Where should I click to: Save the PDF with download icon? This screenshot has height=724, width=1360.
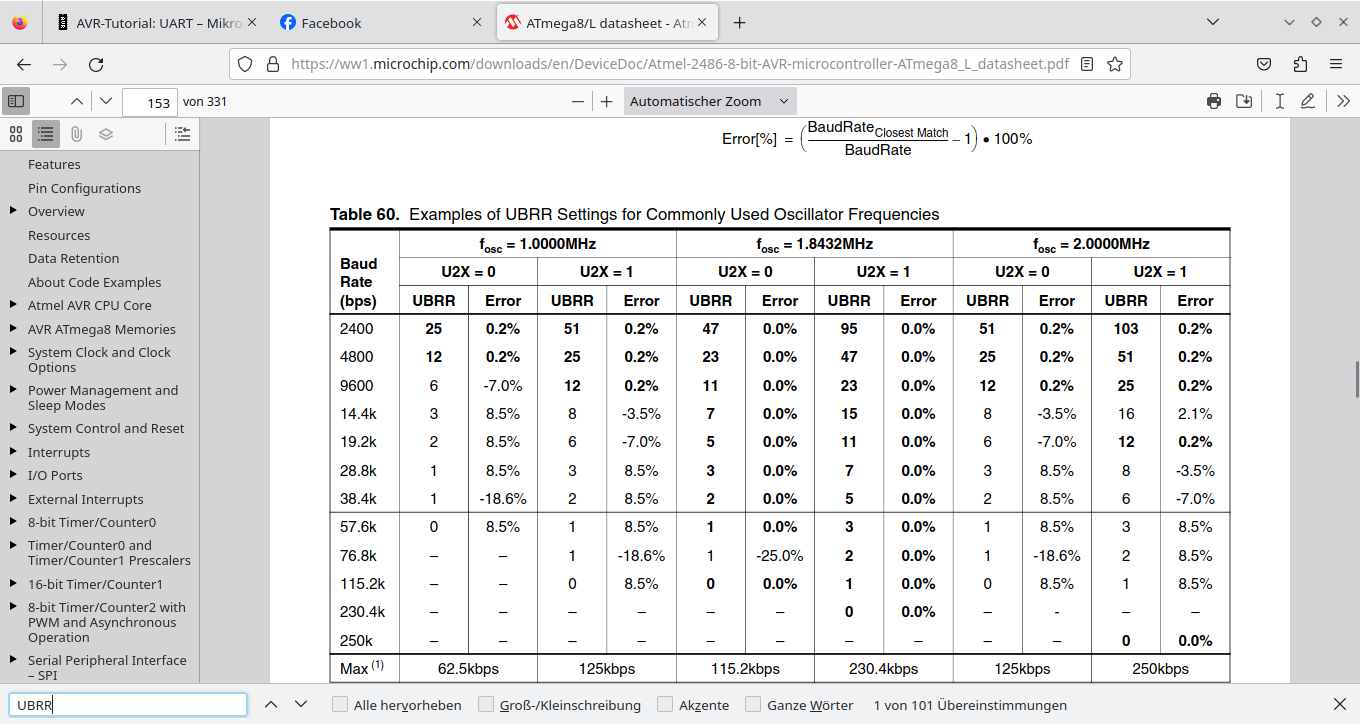coord(1244,101)
